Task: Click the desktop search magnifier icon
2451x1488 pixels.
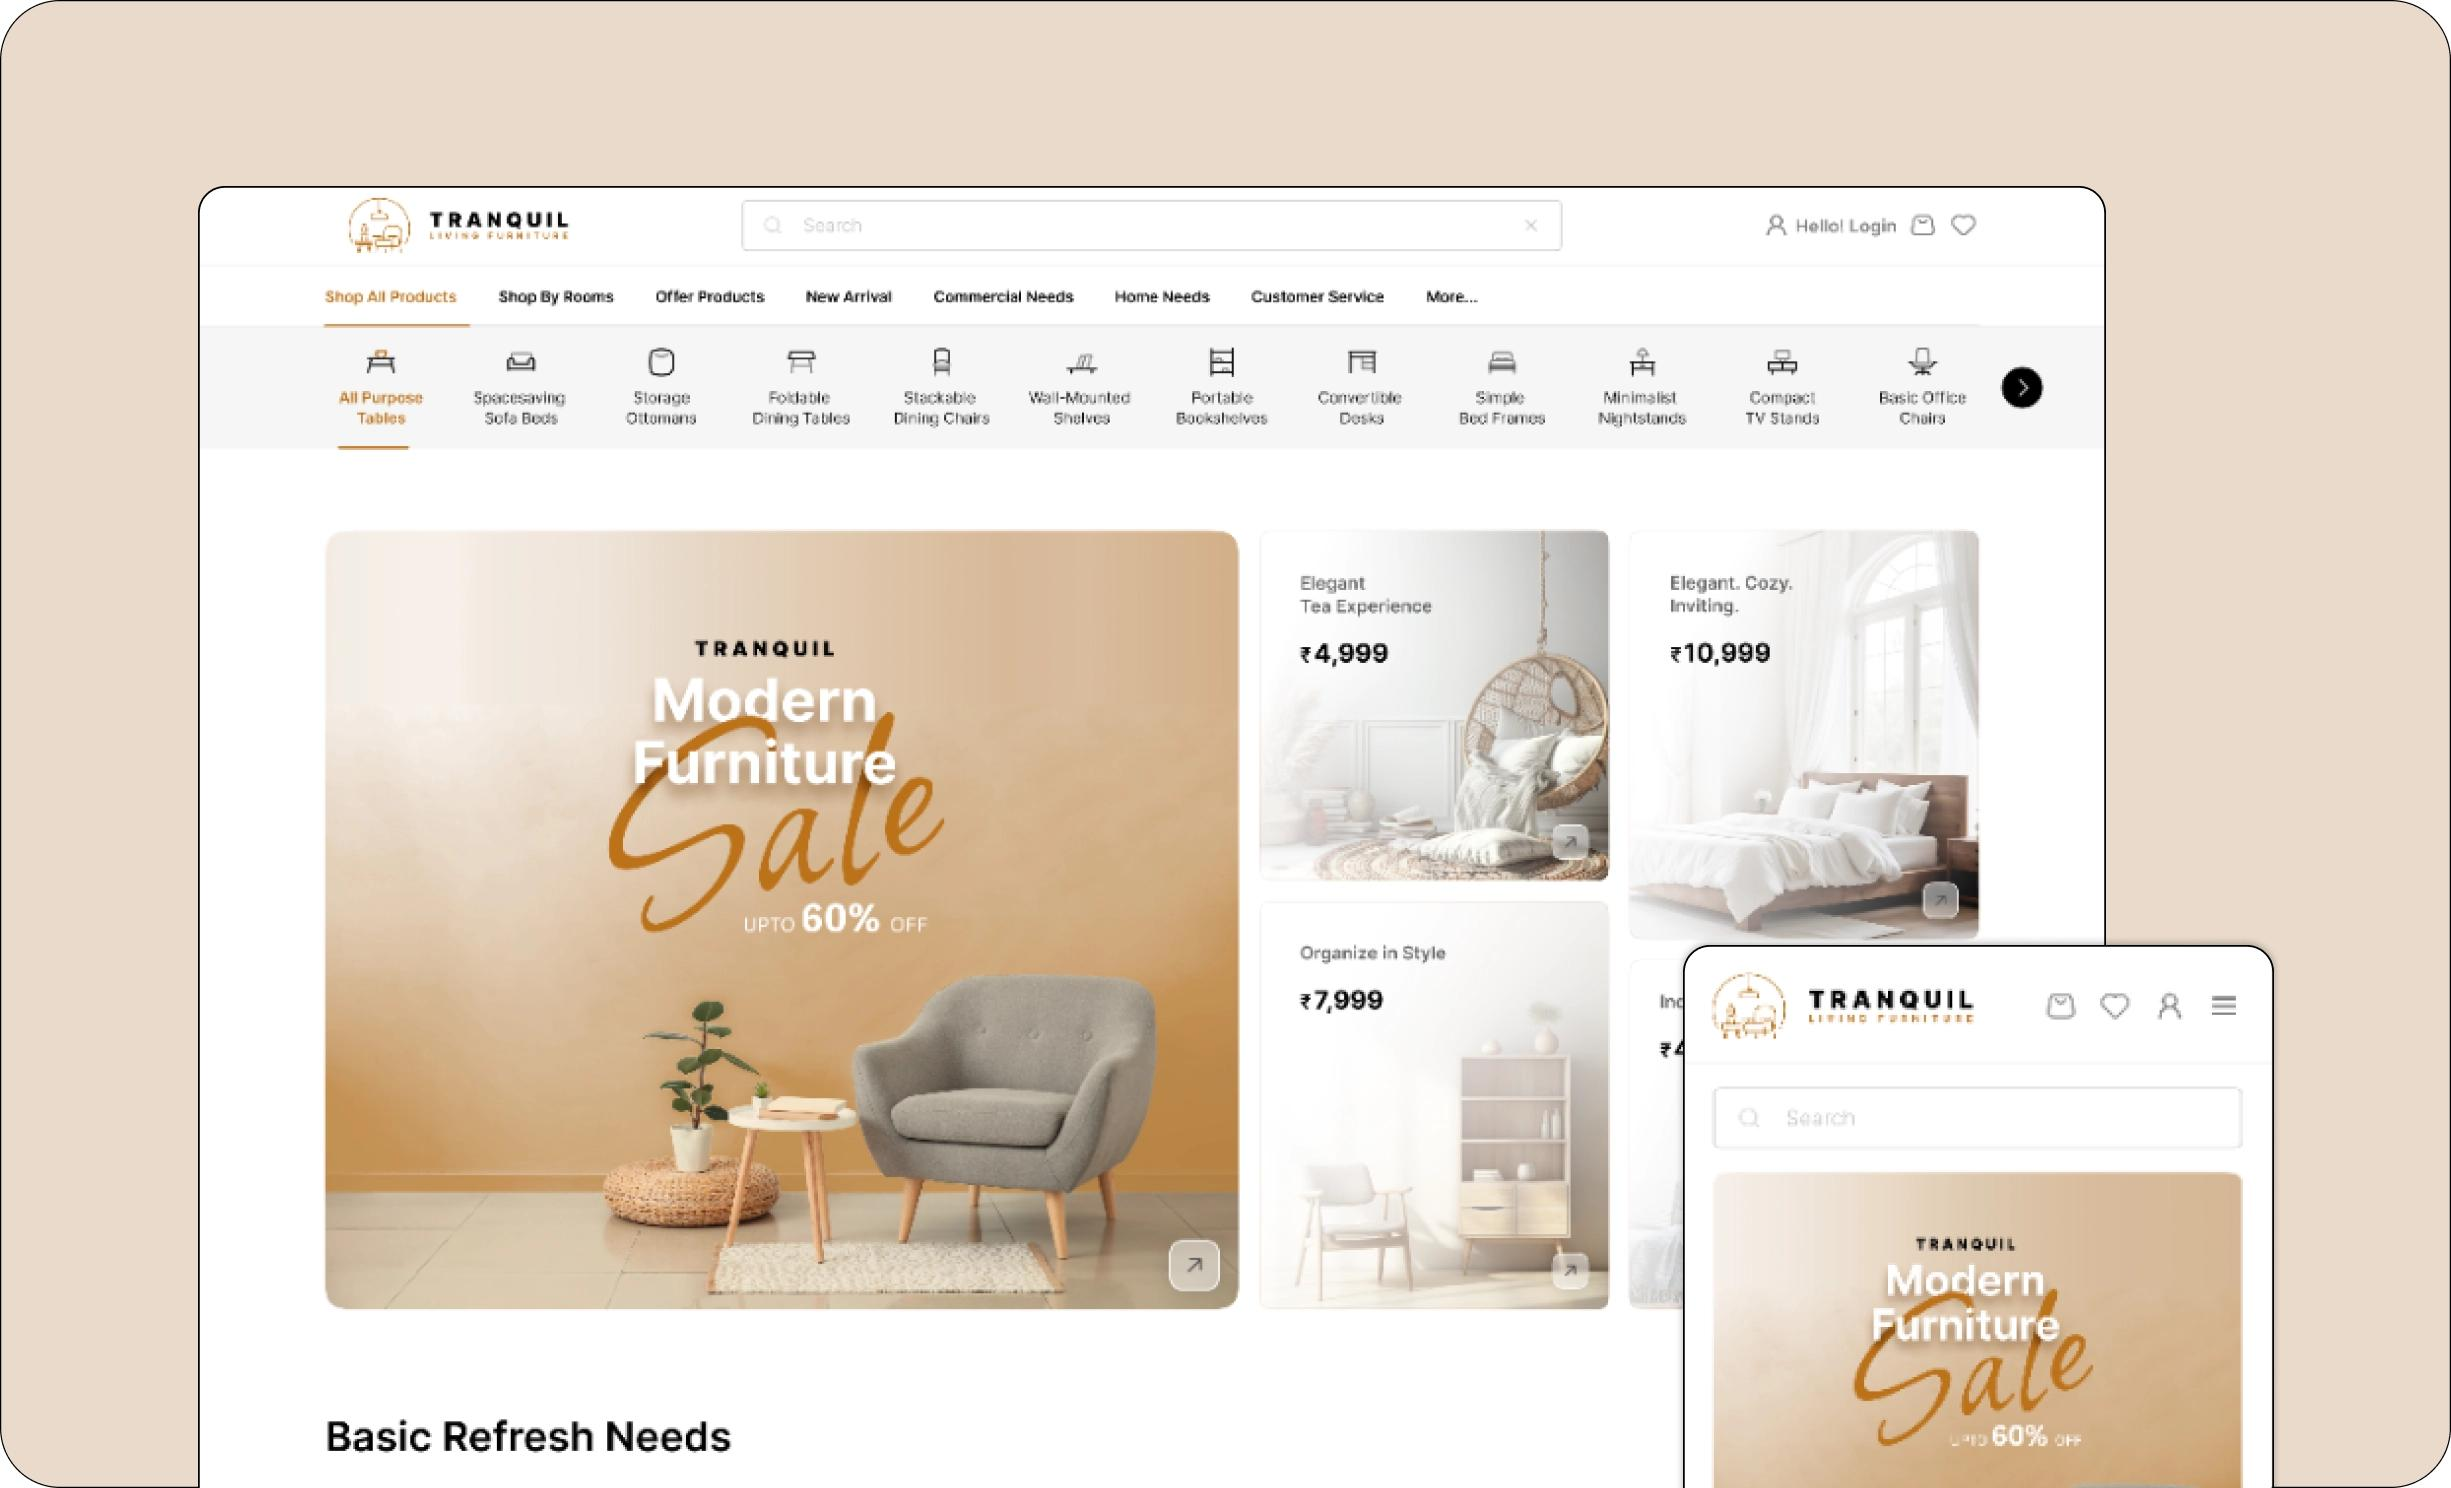Action: pyautogui.click(x=772, y=226)
